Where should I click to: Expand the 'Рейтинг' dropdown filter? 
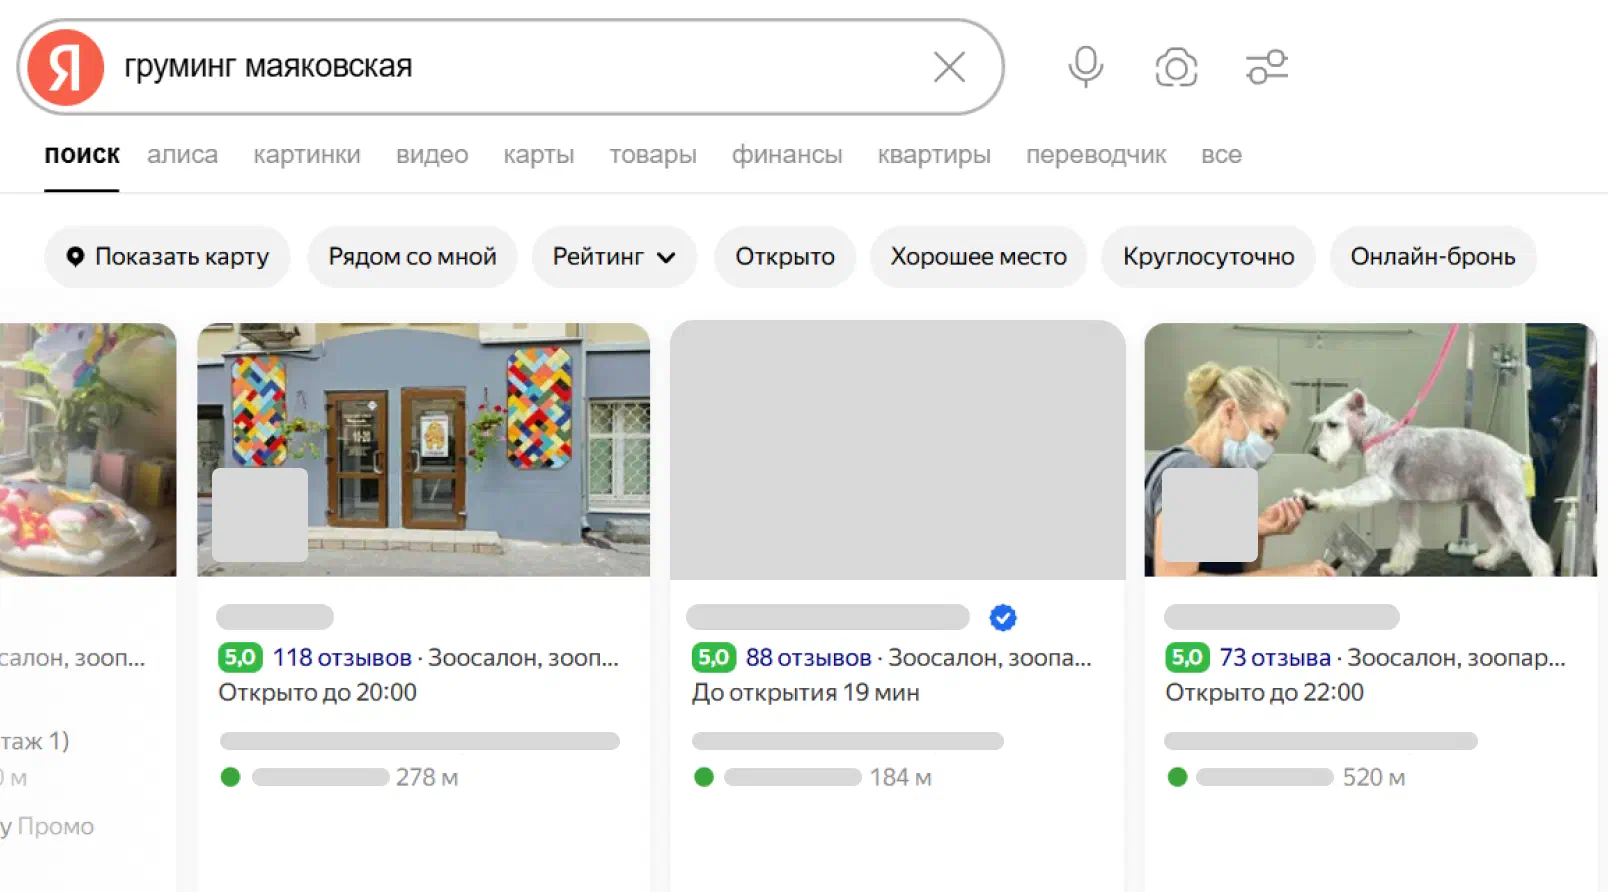(x=614, y=257)
